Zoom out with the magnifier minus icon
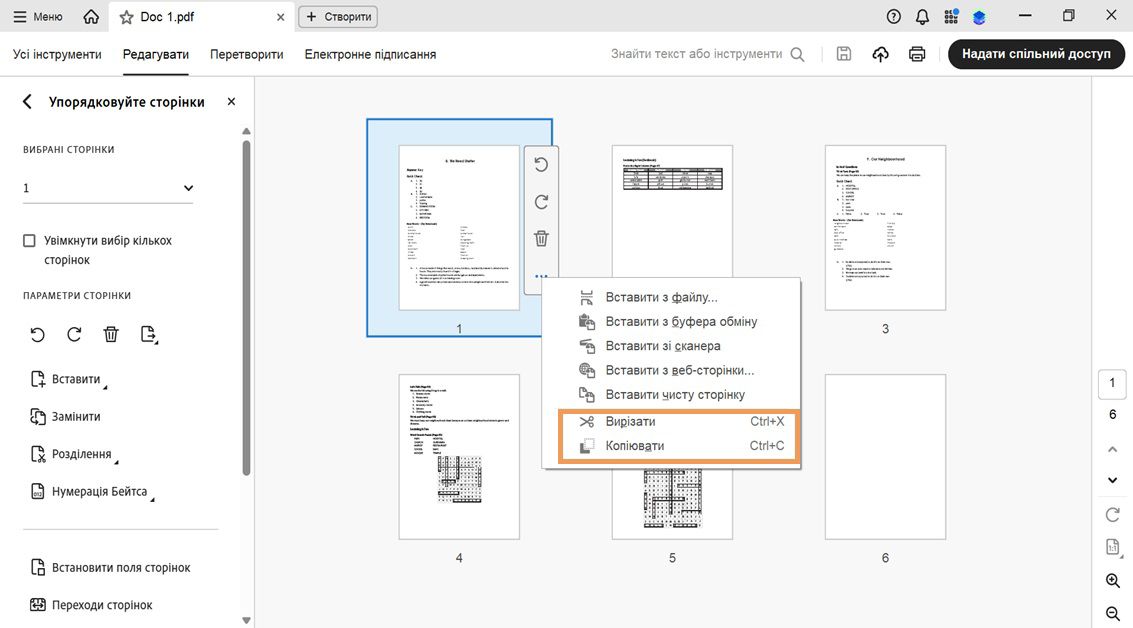The height and width of the screenshot is (628, 1133). pyautogui.click(x=1113, y=614)
